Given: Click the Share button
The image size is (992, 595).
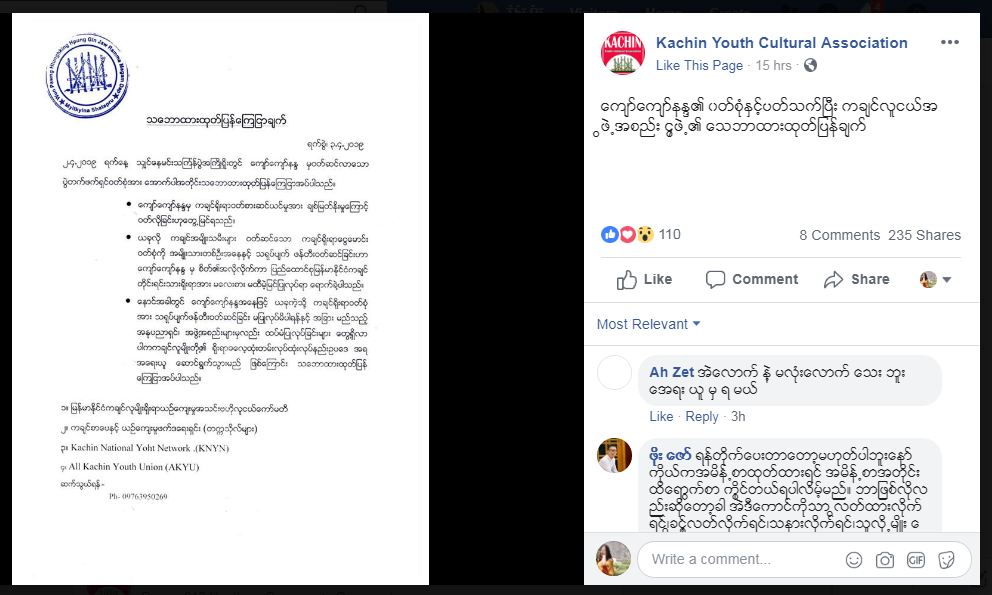Looking at the screenshot, I should coord(856,280).
